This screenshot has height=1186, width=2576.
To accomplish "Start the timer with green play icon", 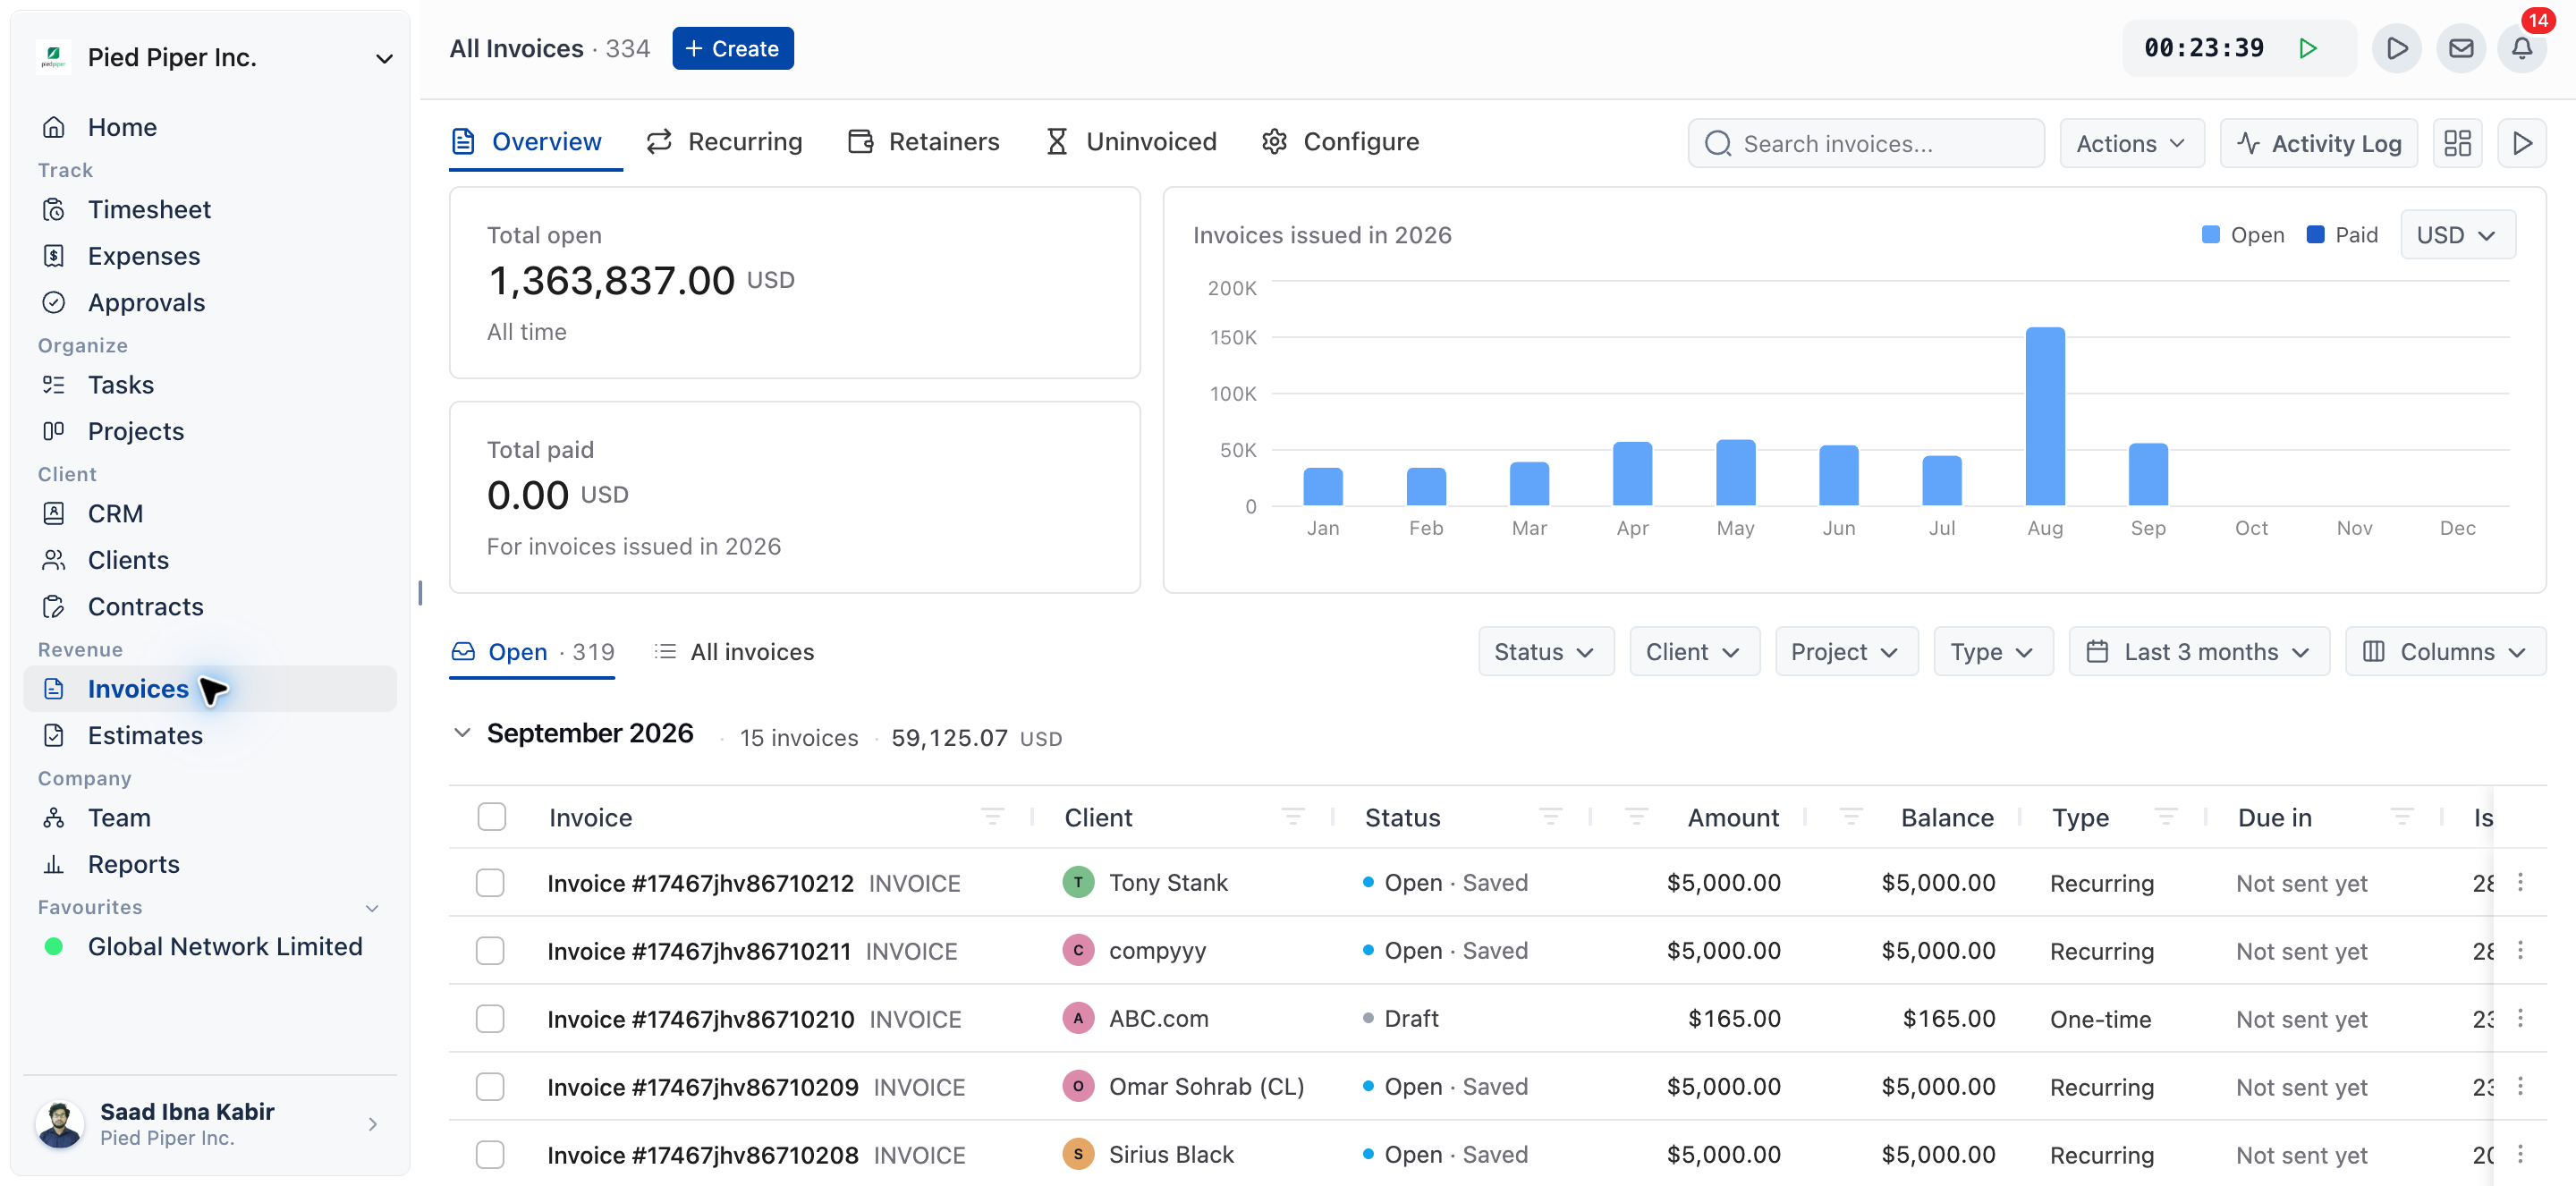I will (x=2307, y=48).
